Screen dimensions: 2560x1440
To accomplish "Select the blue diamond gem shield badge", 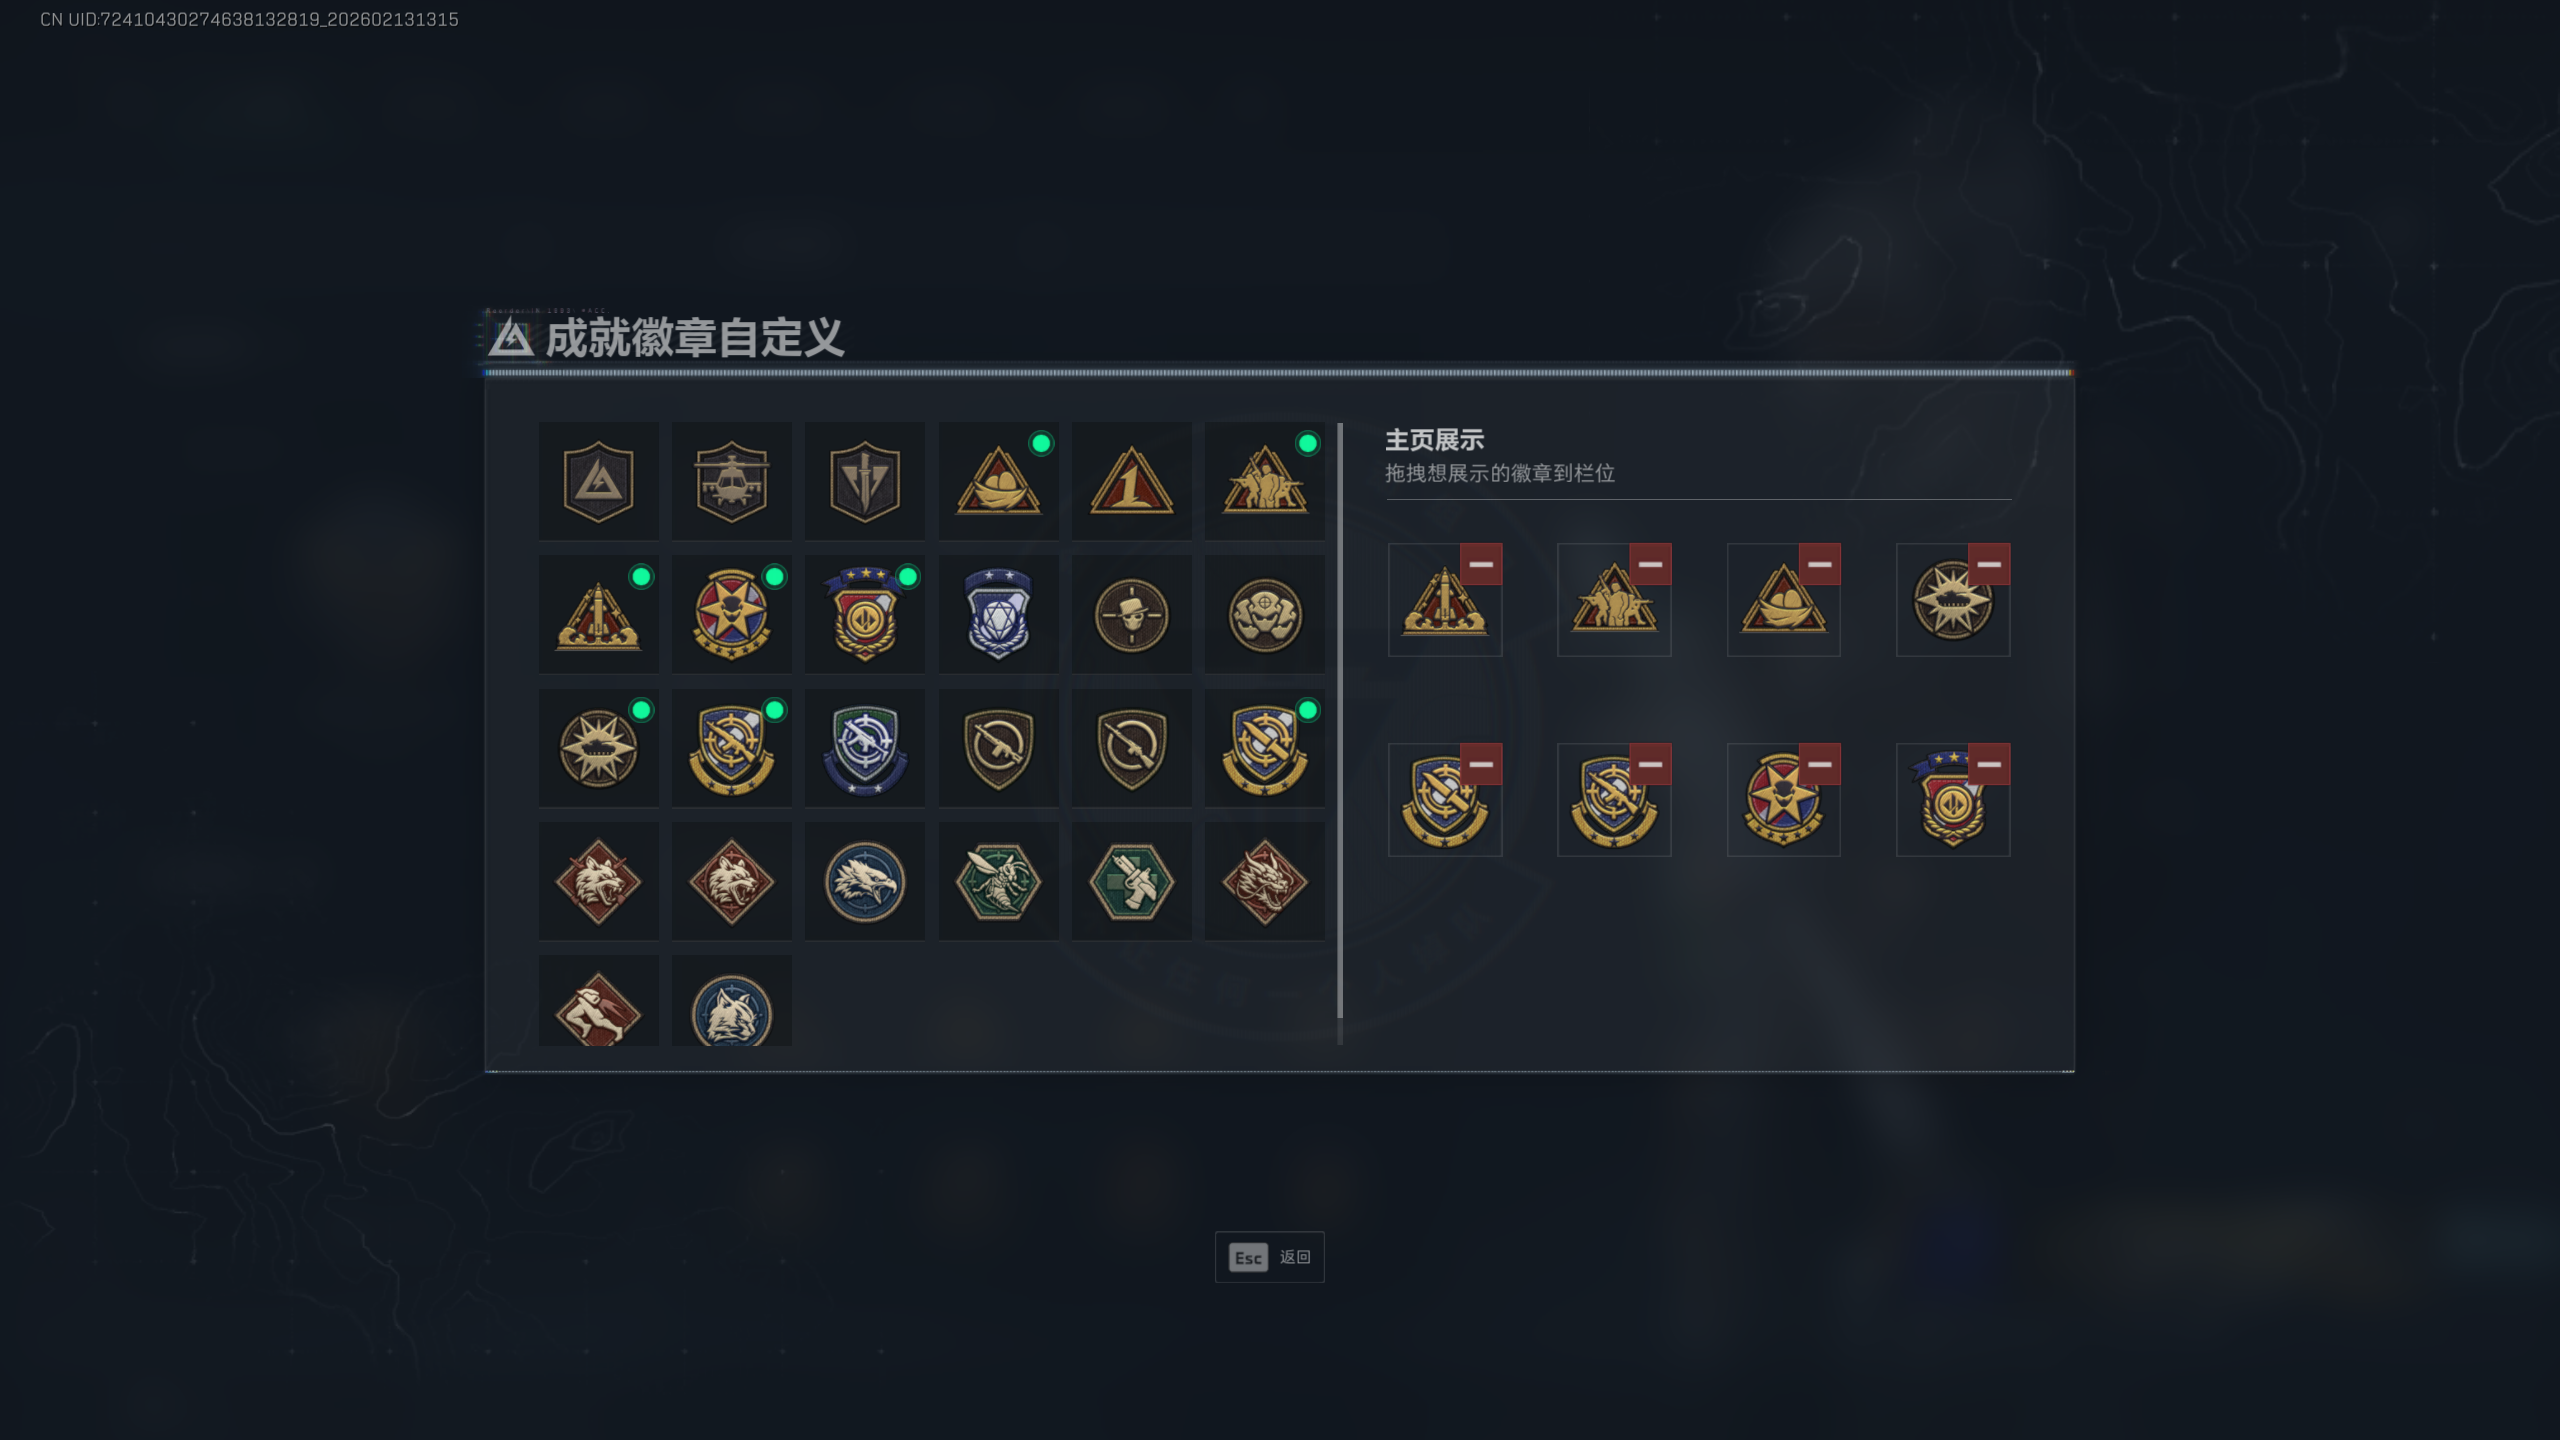I will [998, 614].
